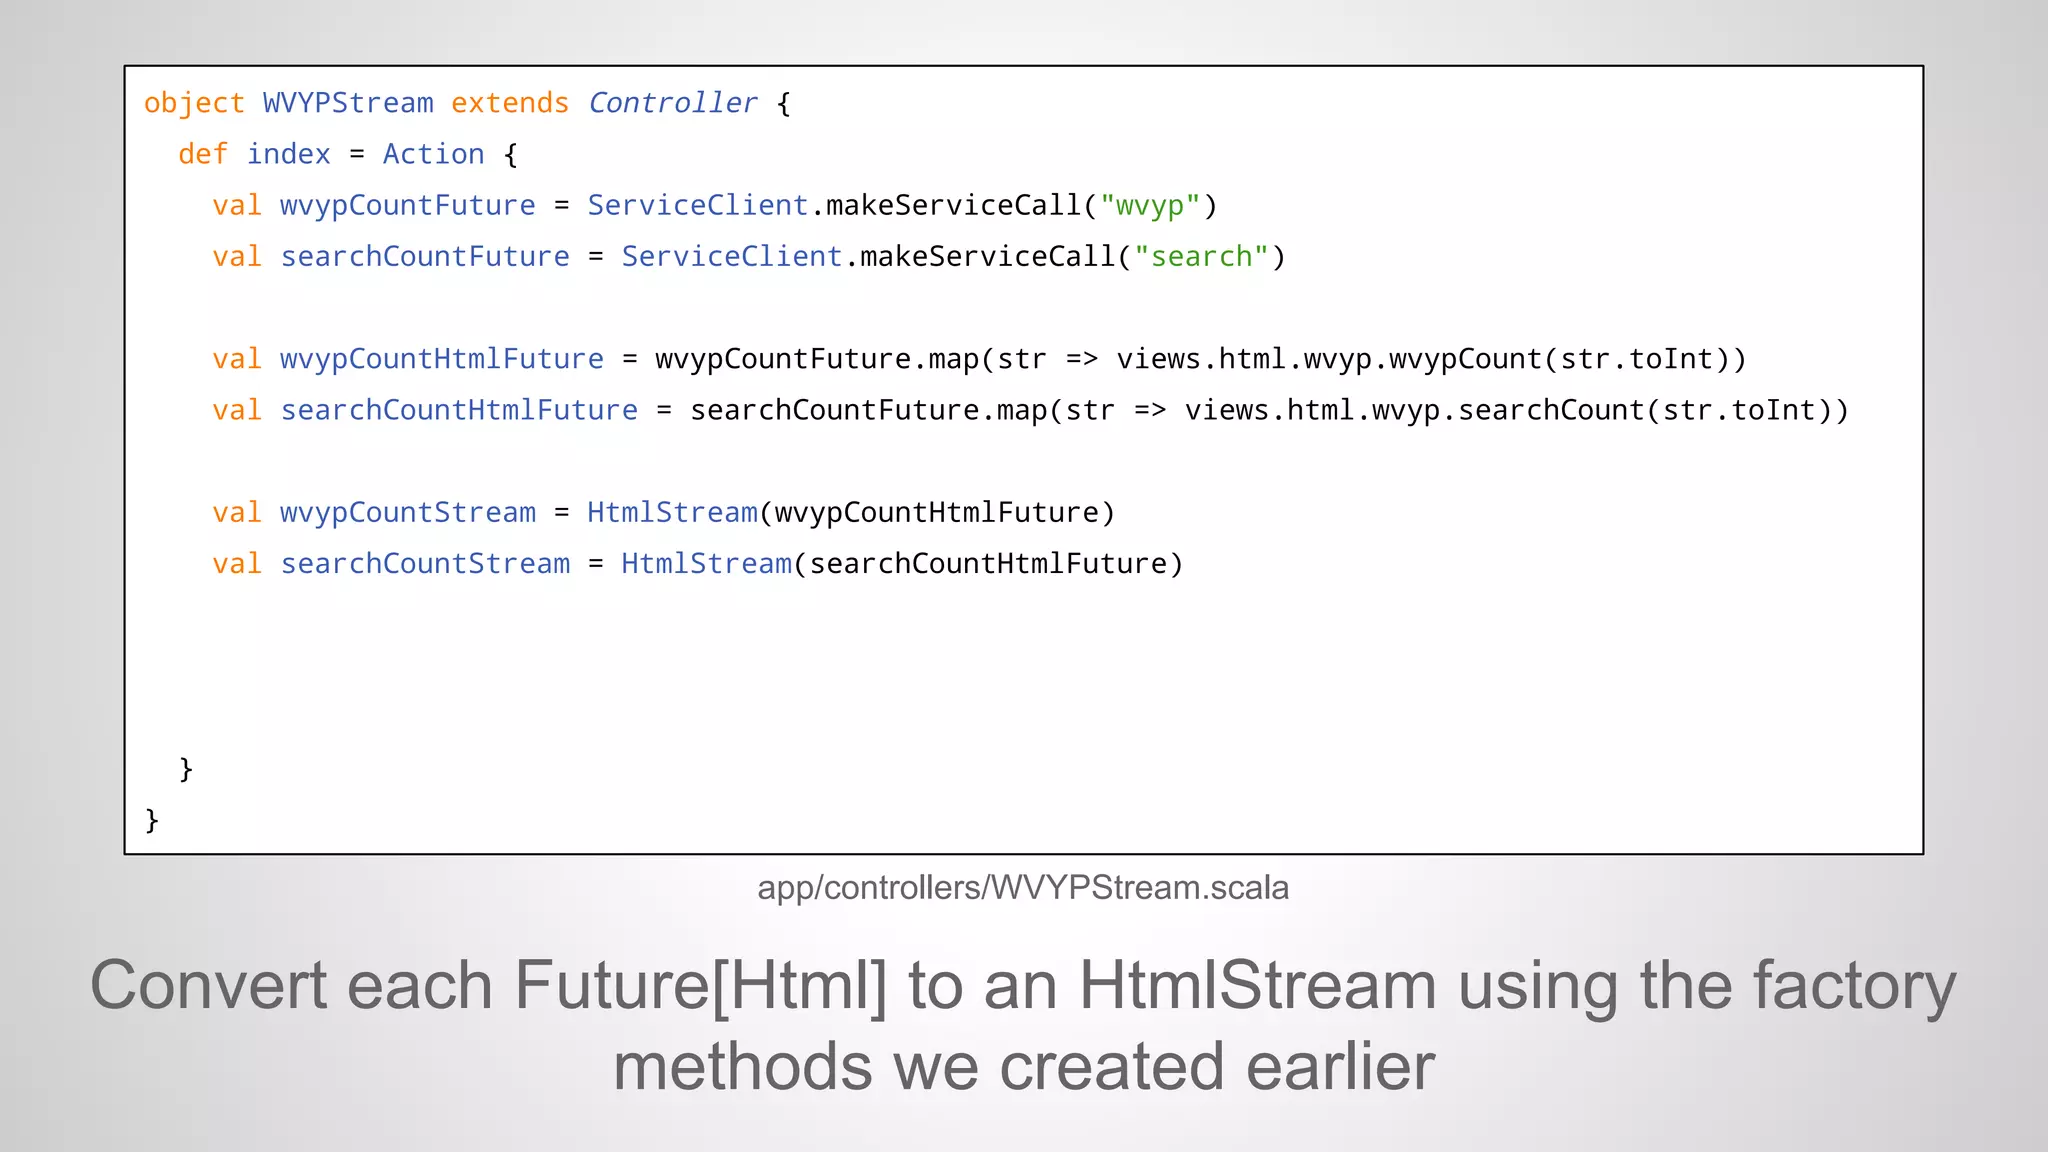Click the "search" string literal

coord(1201,256)
